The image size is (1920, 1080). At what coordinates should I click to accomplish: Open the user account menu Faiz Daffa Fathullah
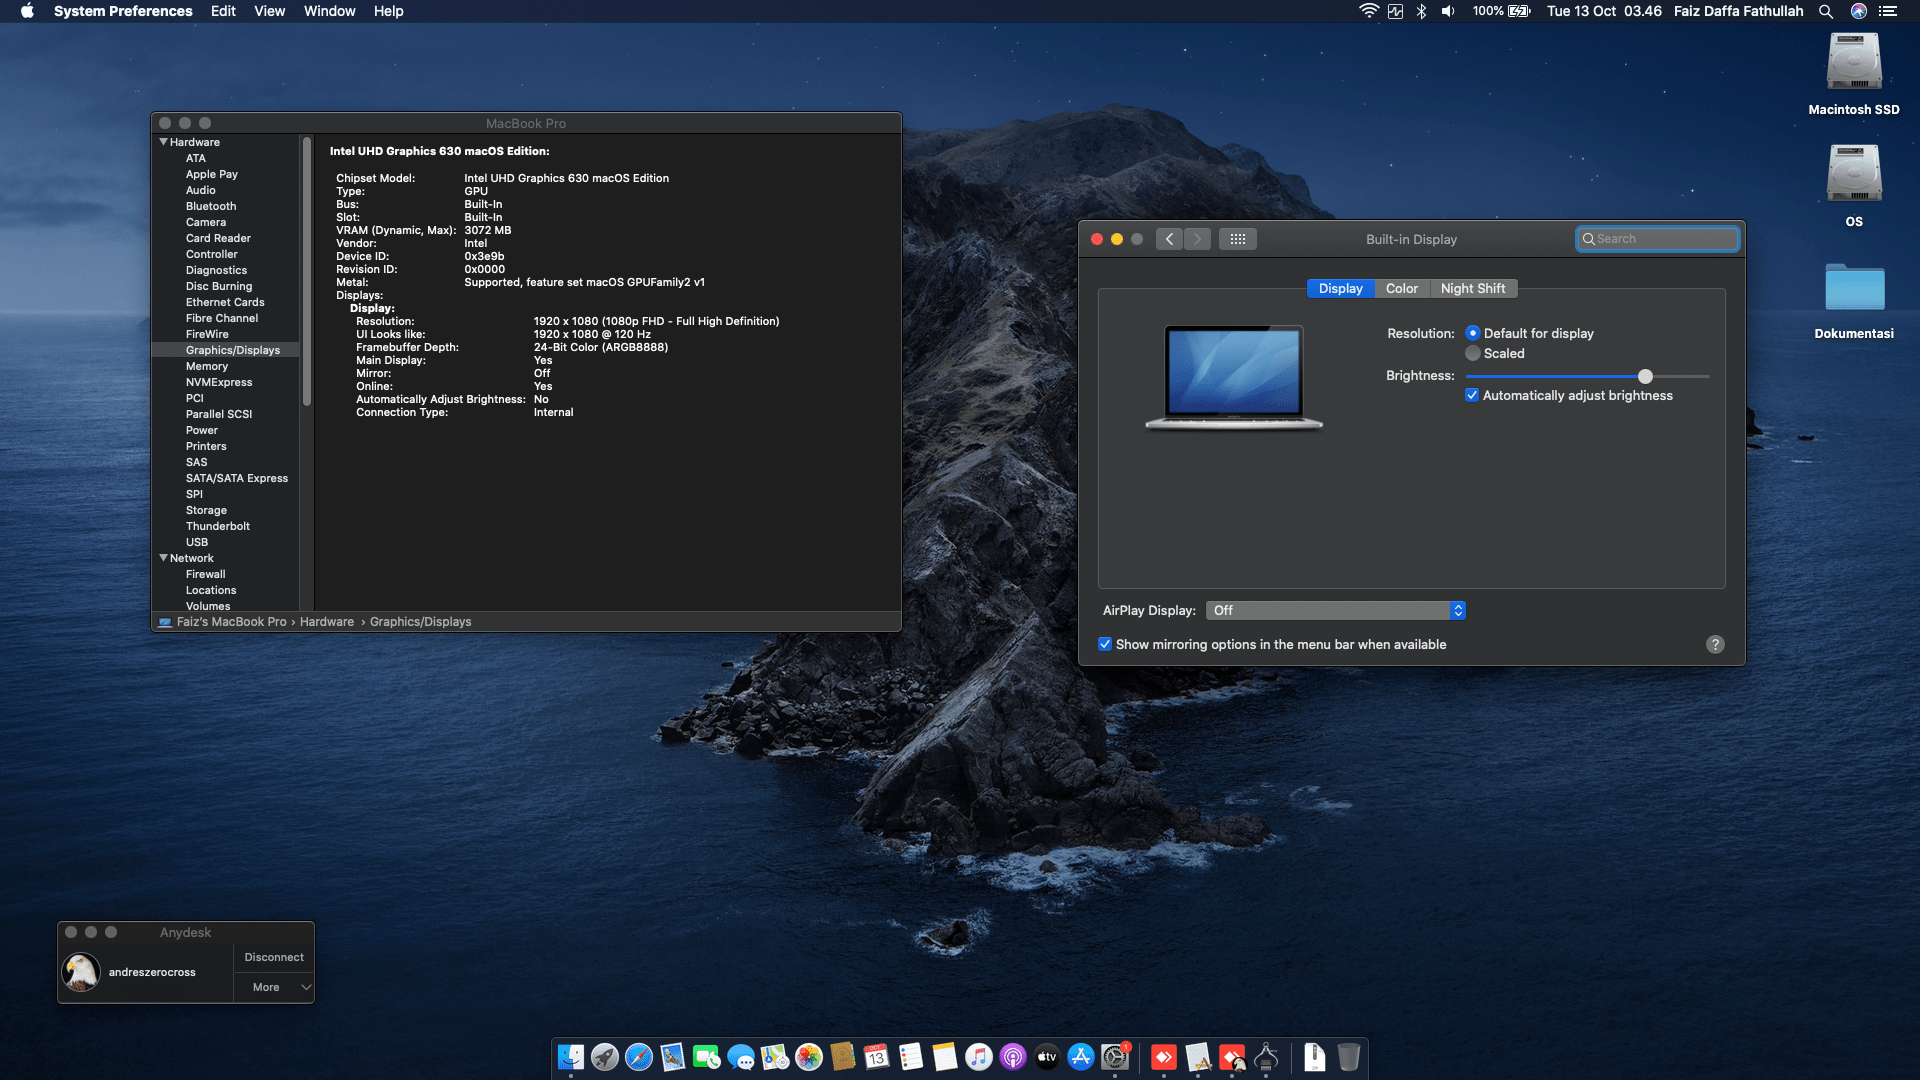point(1738,11)
